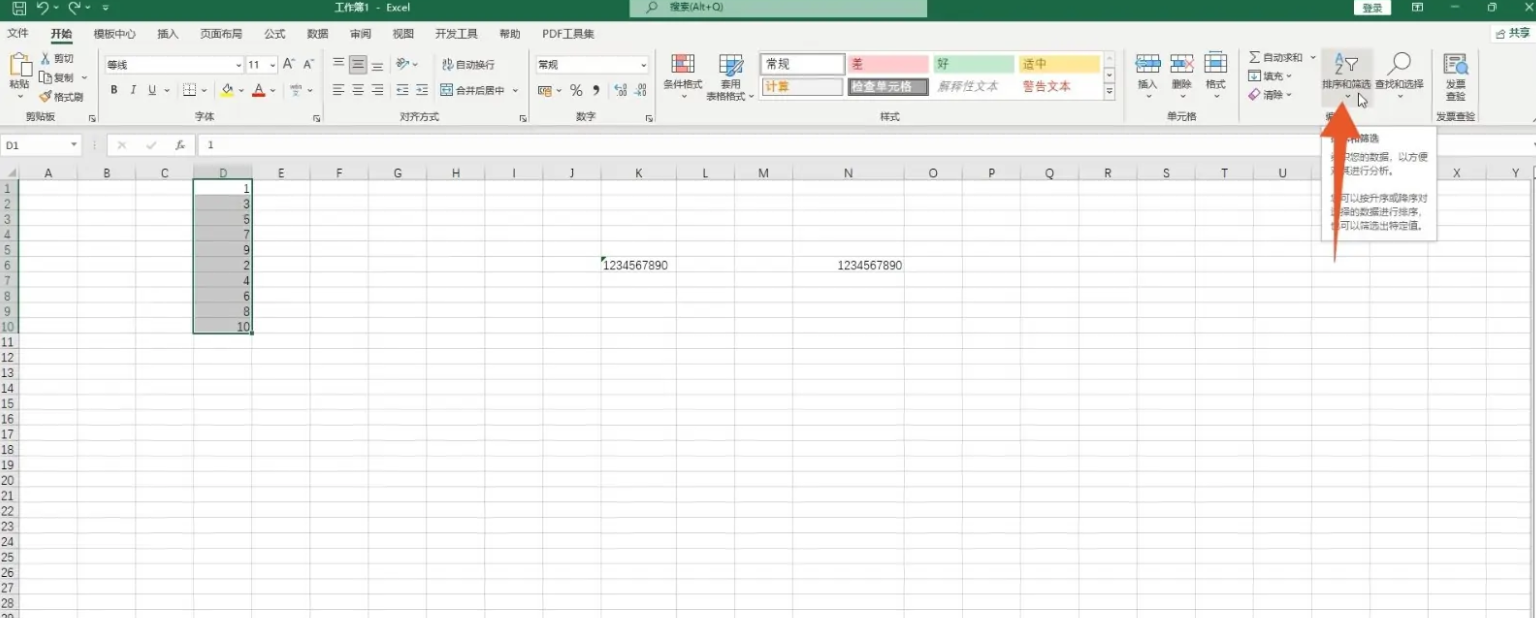
Task: Apply the Percent Style (%) format
Action: 576,90
